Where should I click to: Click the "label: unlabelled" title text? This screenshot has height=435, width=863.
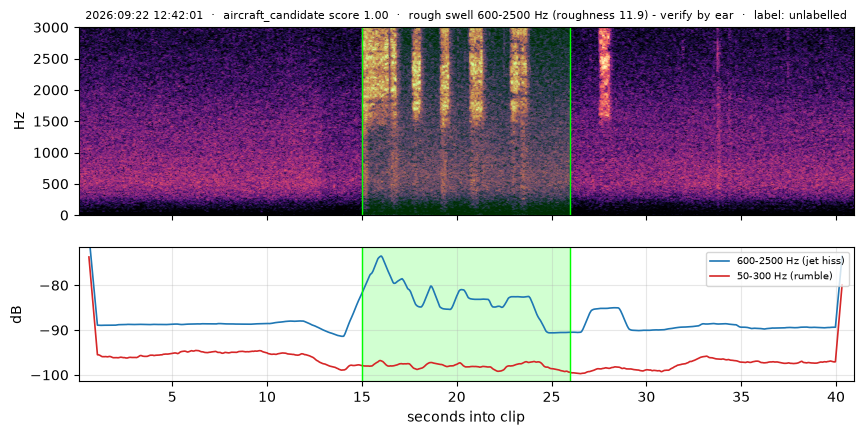[800, 15]
